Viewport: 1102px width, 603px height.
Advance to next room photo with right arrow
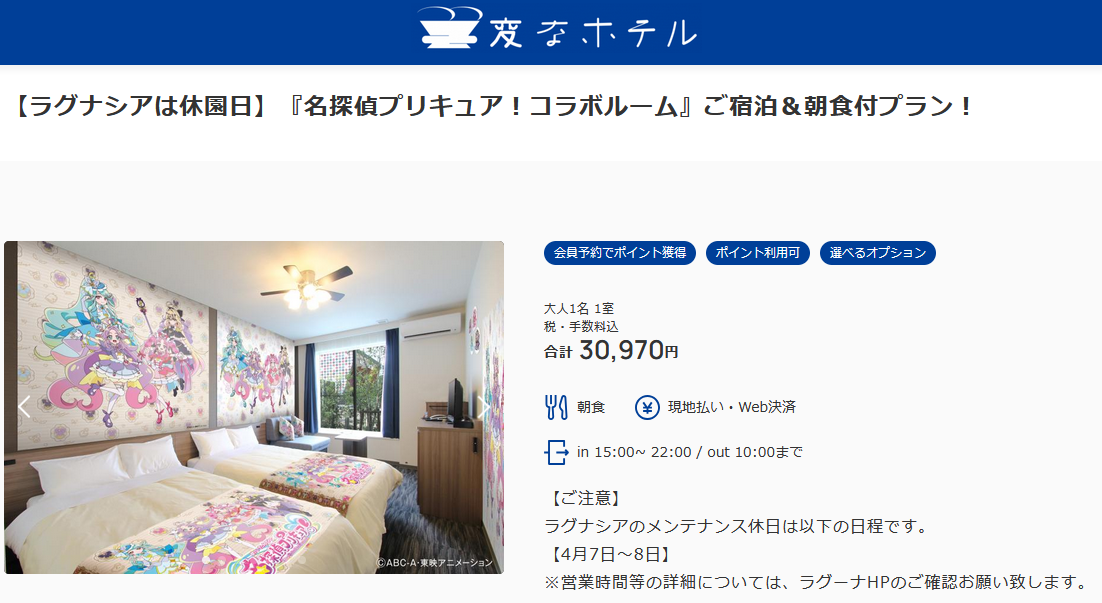point(484,406)
